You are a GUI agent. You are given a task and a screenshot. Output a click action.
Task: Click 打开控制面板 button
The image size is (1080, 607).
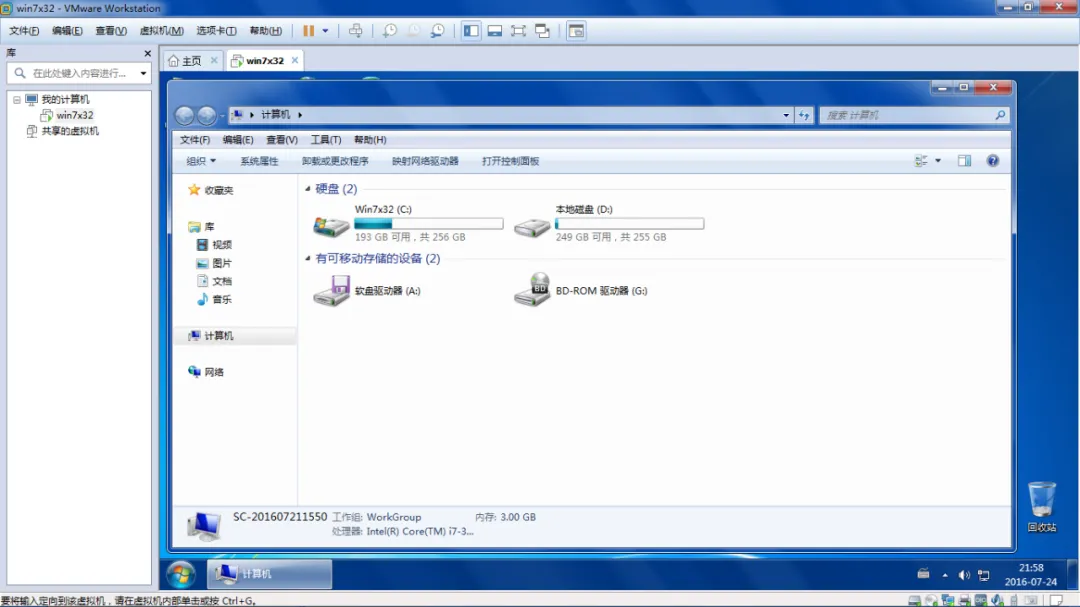510,161
